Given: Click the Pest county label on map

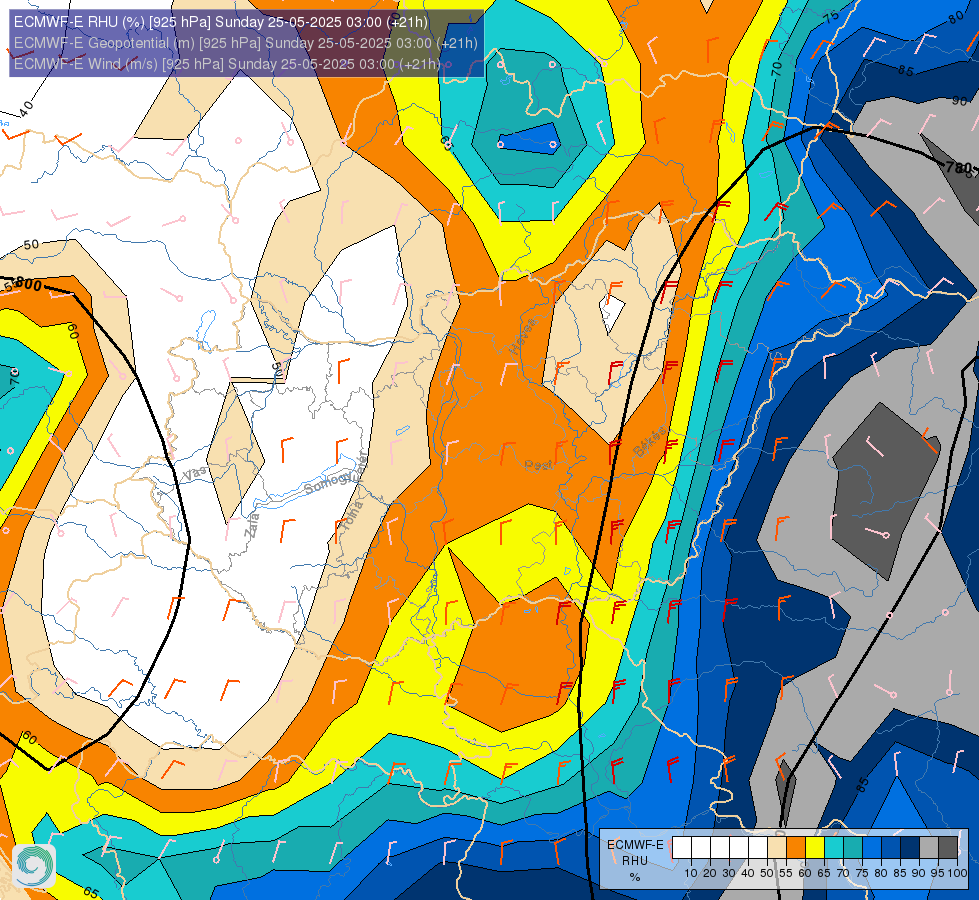Looking at the screenshot, I should (538, 465).
